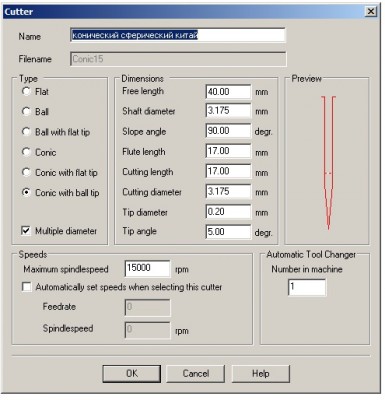Confirm with the OK button
Image resolution: width=385 pixels, height=400 pixels.
[132, 373]
